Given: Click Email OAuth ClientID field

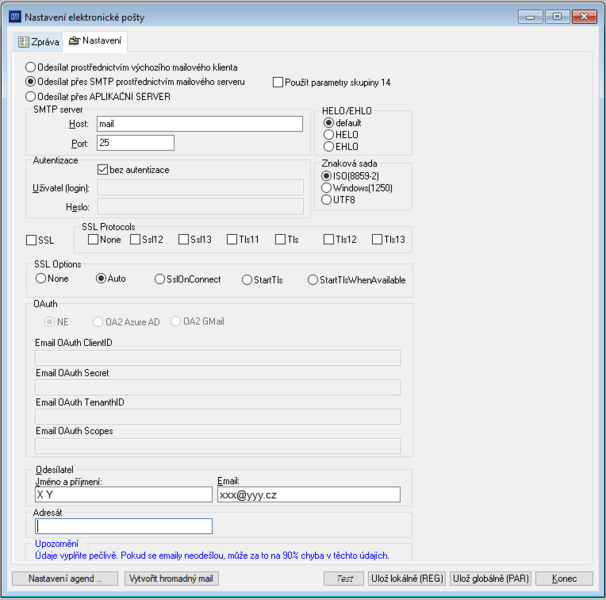Looking at the screenshot, I should click(218, 358).
